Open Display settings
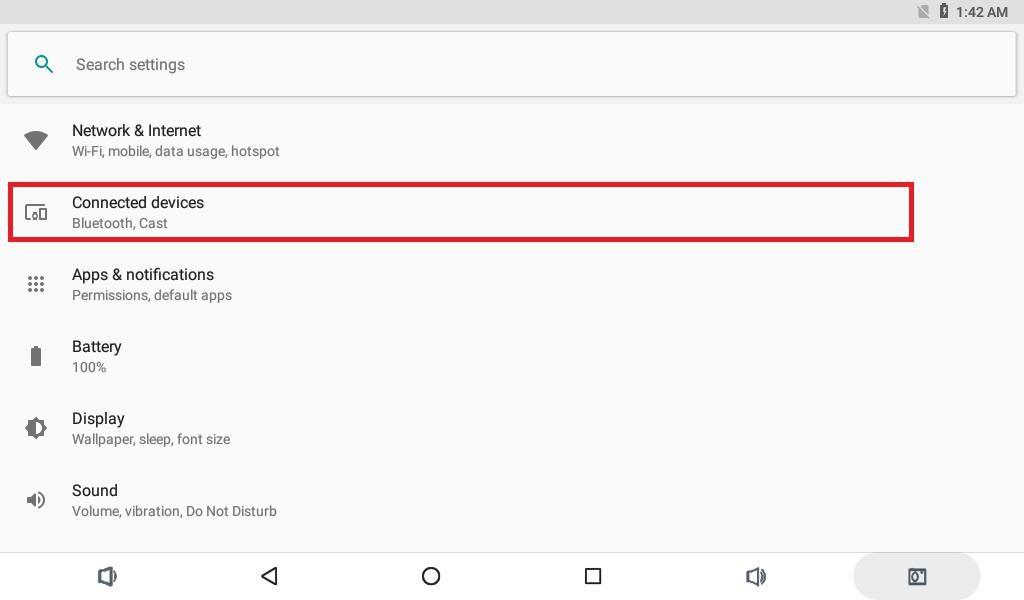1024x600 pixels. click(x=512, y=428)
